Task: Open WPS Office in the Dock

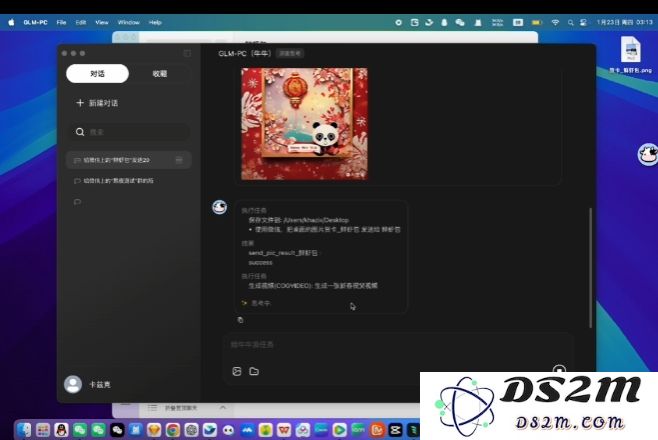Action: click(x=284, y=430)
